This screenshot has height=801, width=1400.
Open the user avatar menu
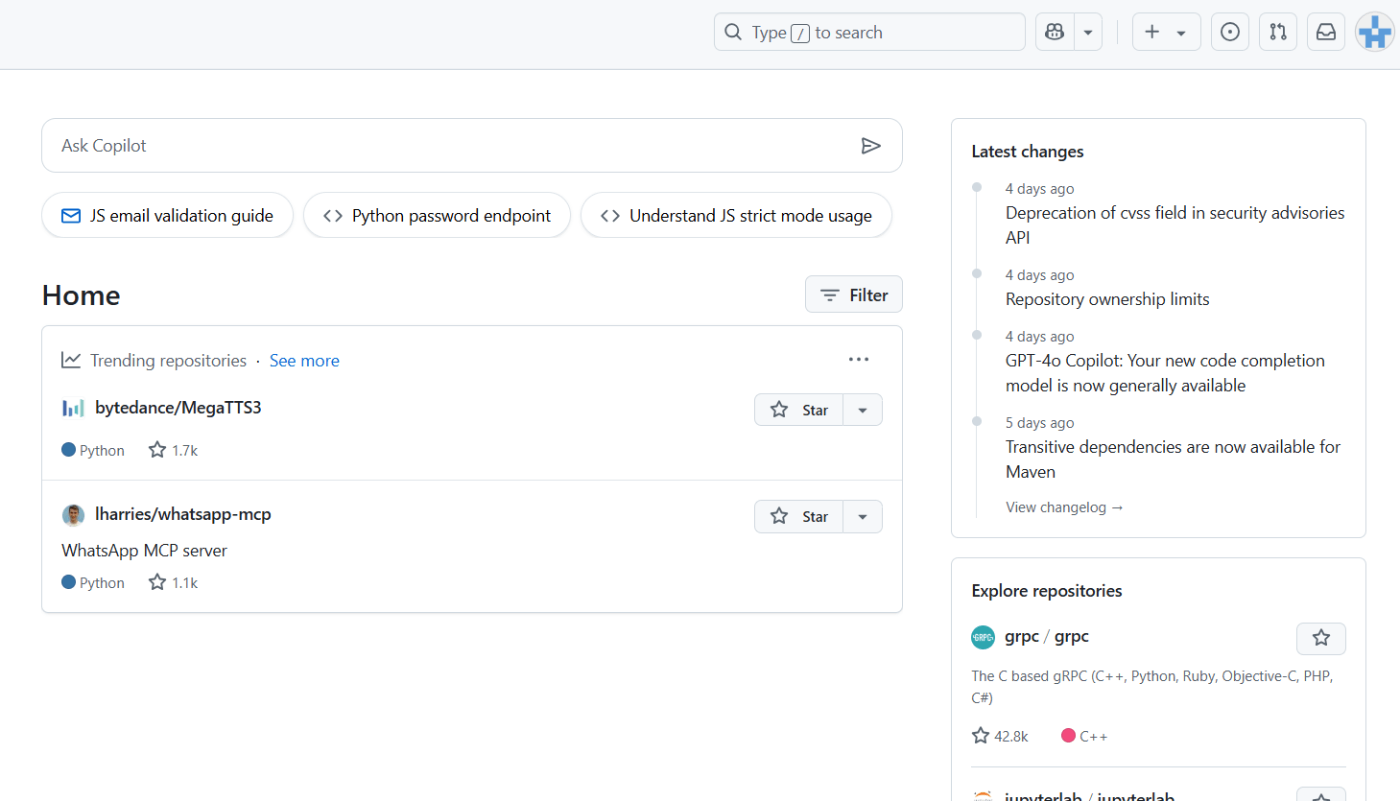[1375, 32]
